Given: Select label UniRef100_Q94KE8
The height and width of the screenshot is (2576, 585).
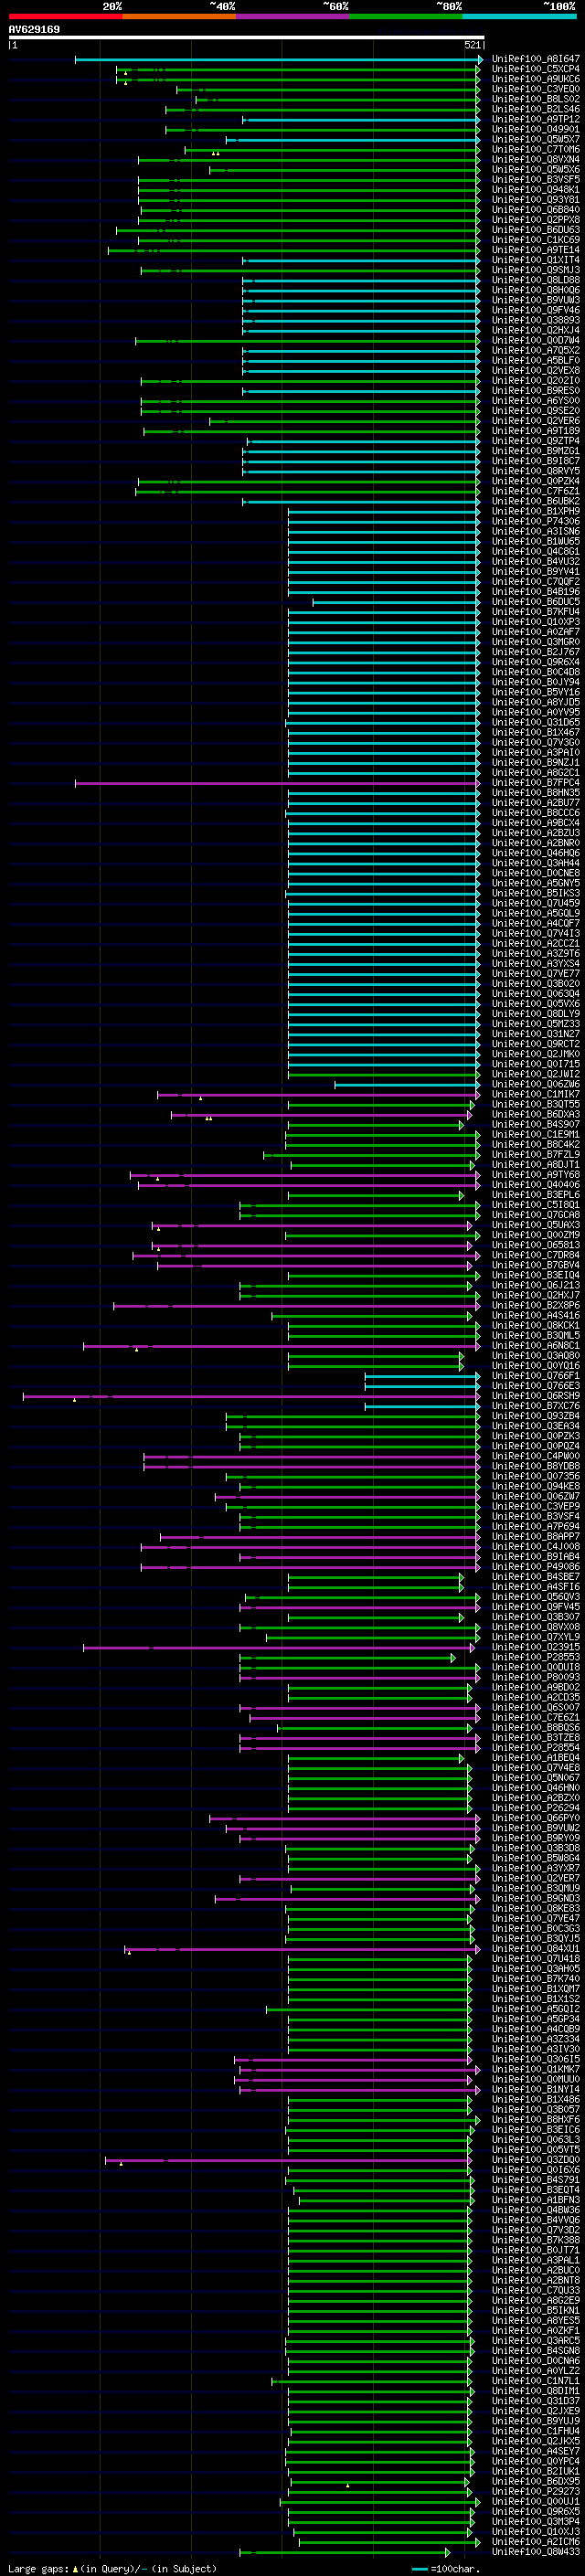Looking at the screenshot, I should click(535, 1486).
